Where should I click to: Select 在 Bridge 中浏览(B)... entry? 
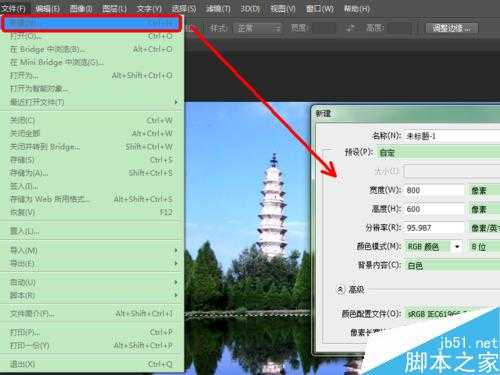[x=92, y=49]
